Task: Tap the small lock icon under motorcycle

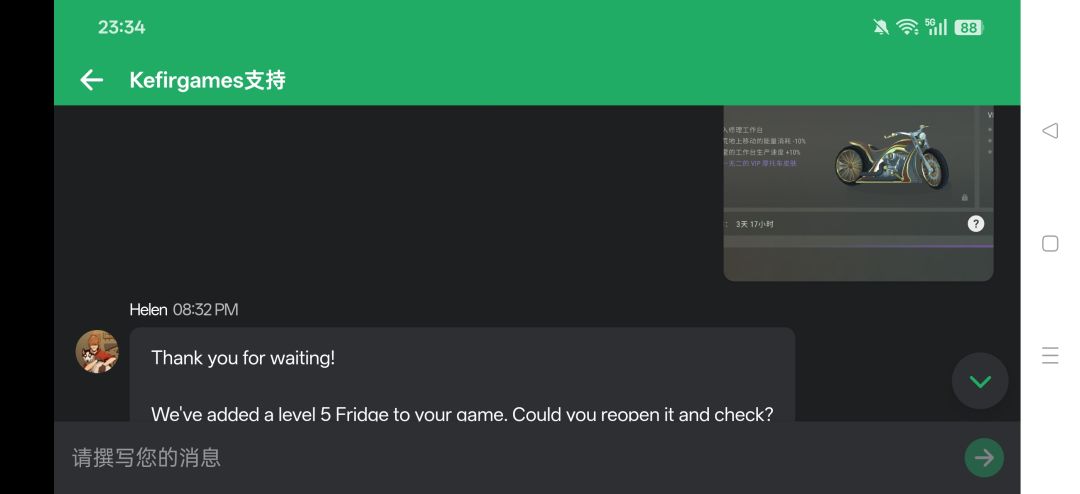Action: point(964,198)
